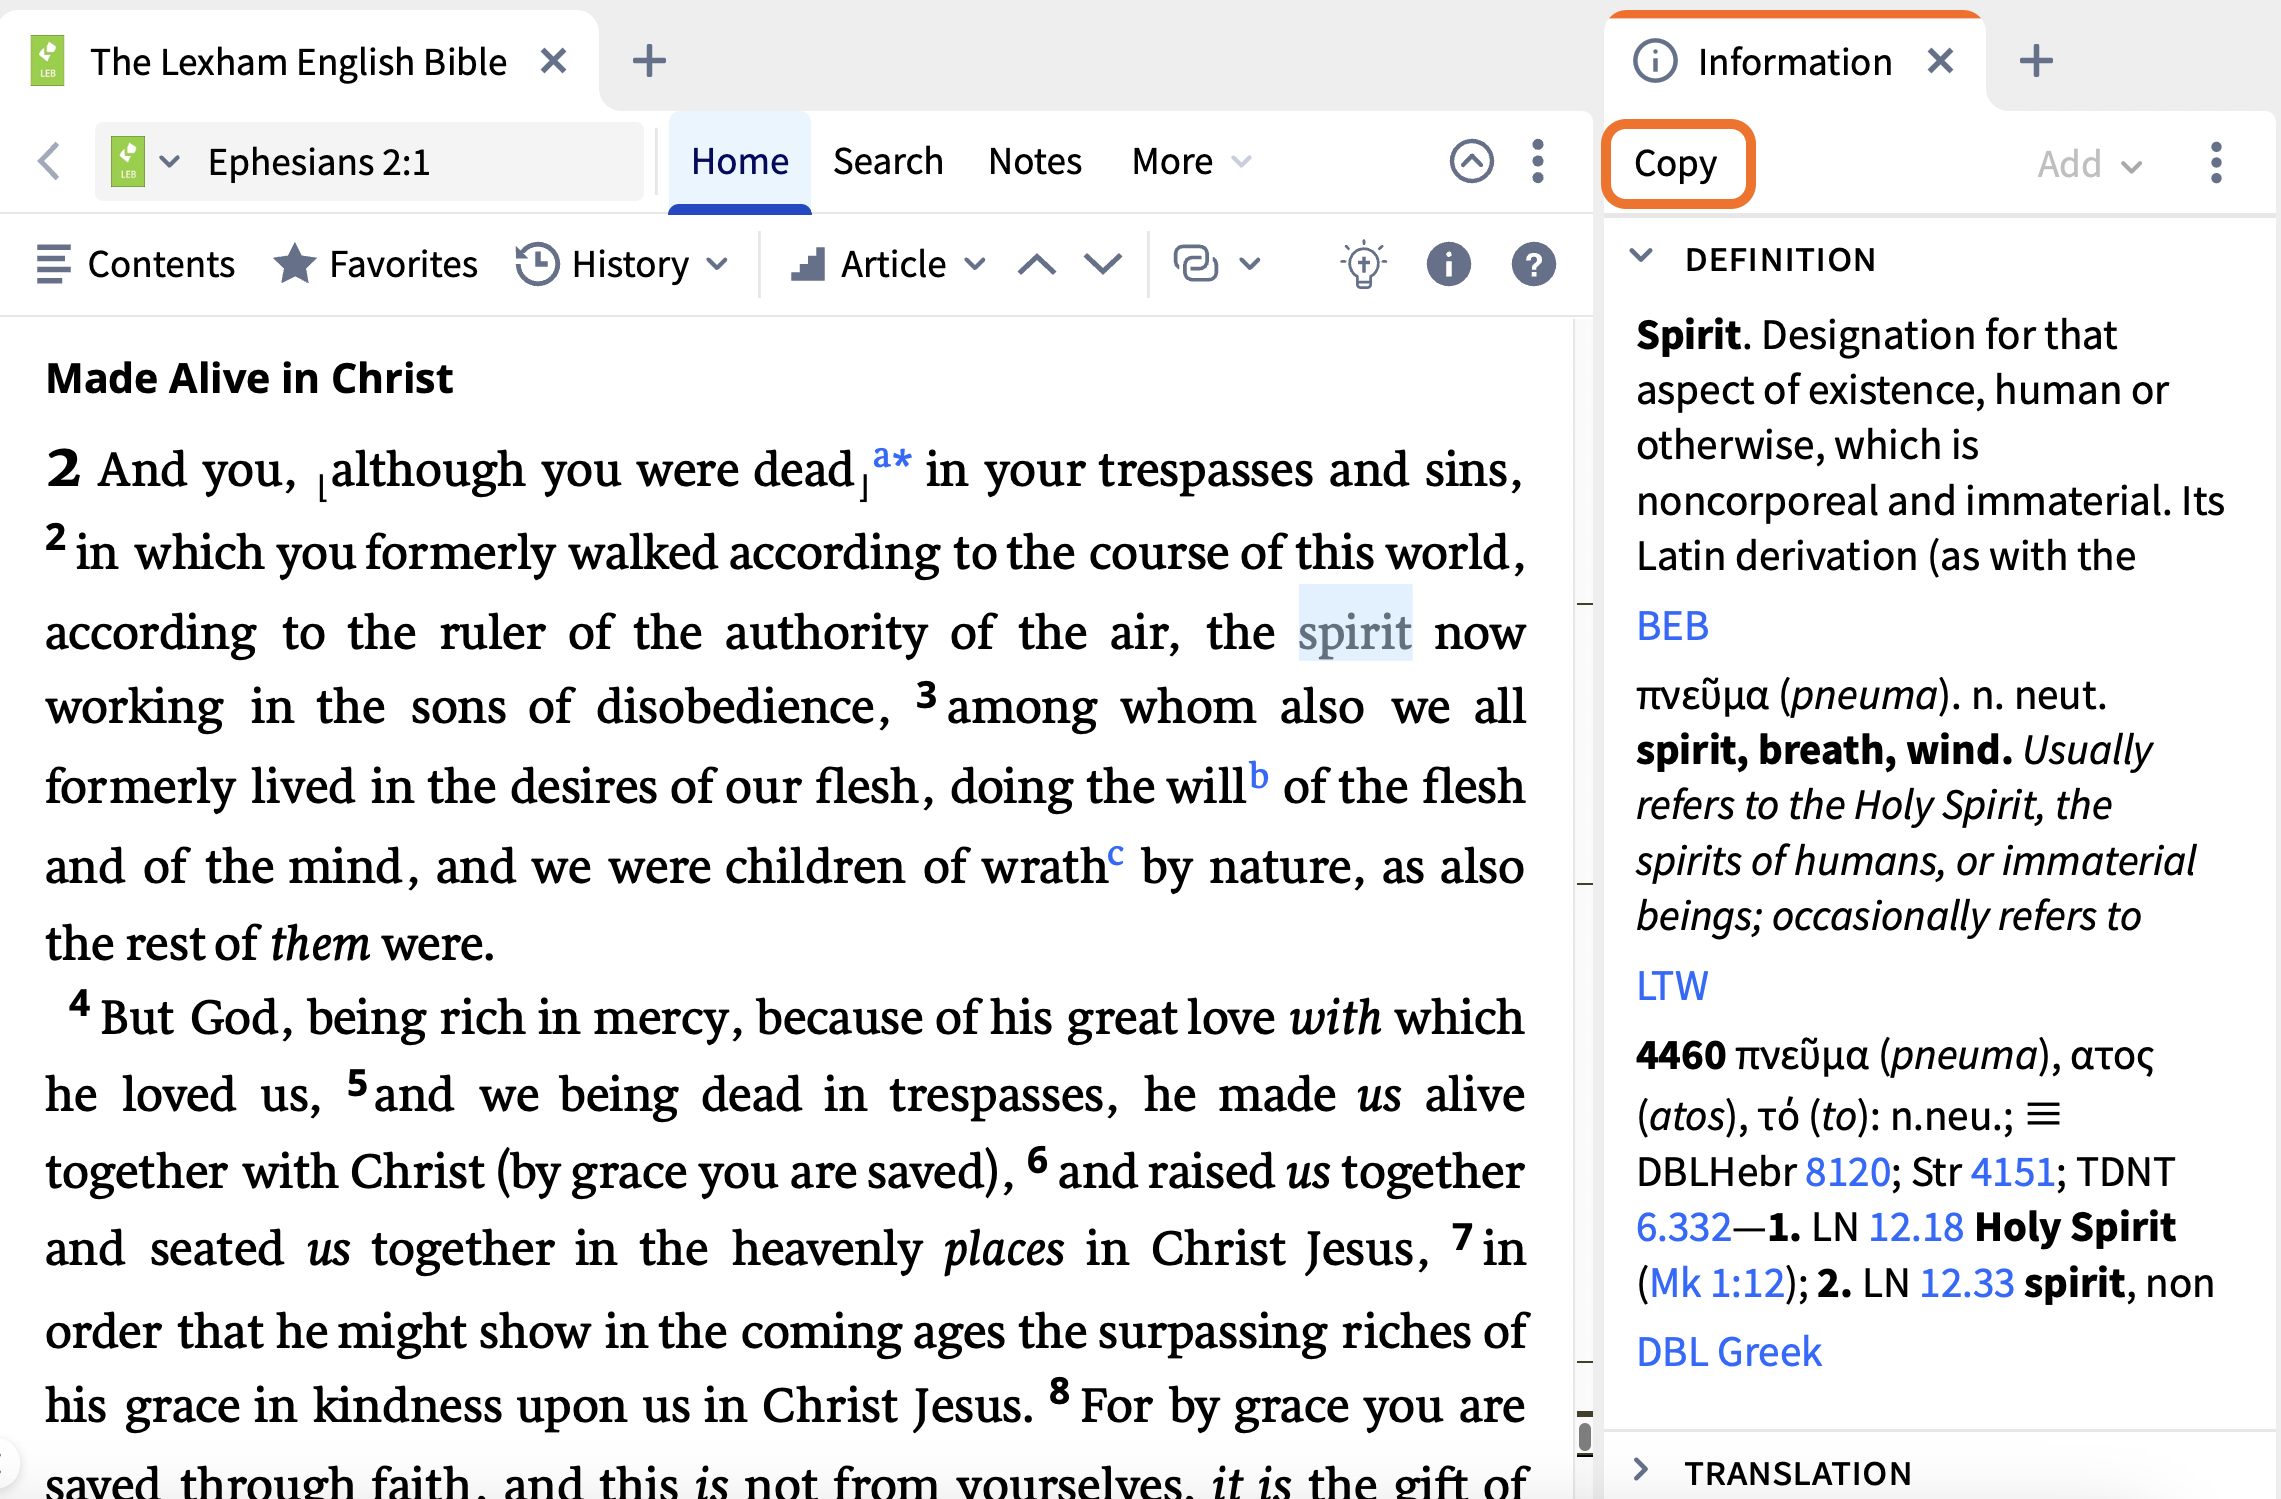Follow the Str 4151 link
The width and height of the screenshot is (2281, 1499).
point(2012,1171)
